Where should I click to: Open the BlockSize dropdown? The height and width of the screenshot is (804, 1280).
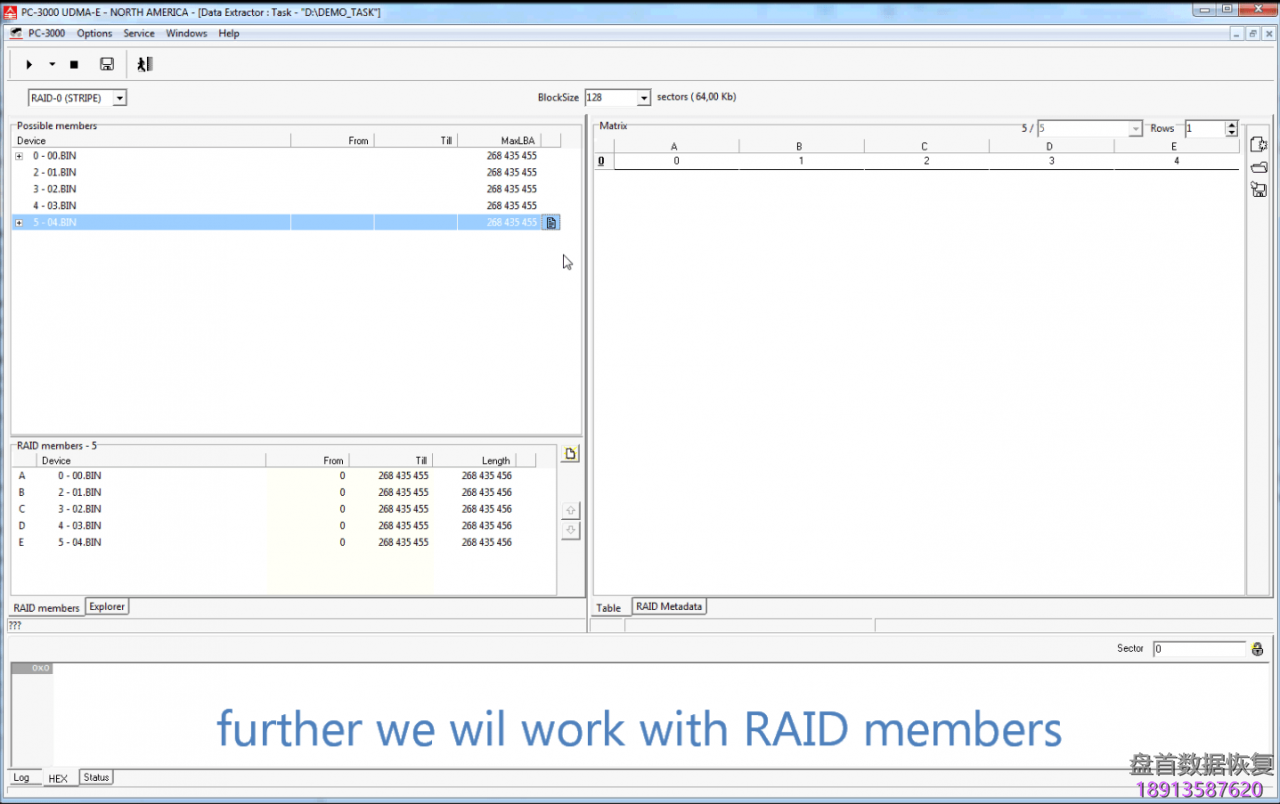tap(643, 97)
